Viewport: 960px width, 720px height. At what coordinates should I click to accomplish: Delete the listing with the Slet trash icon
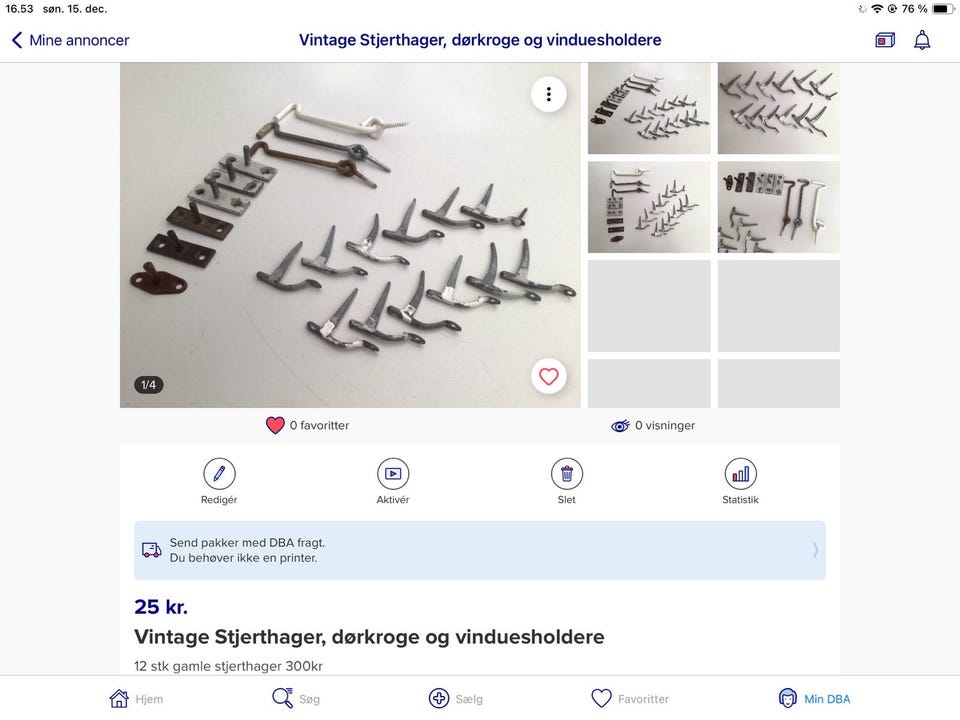(567, 473)
